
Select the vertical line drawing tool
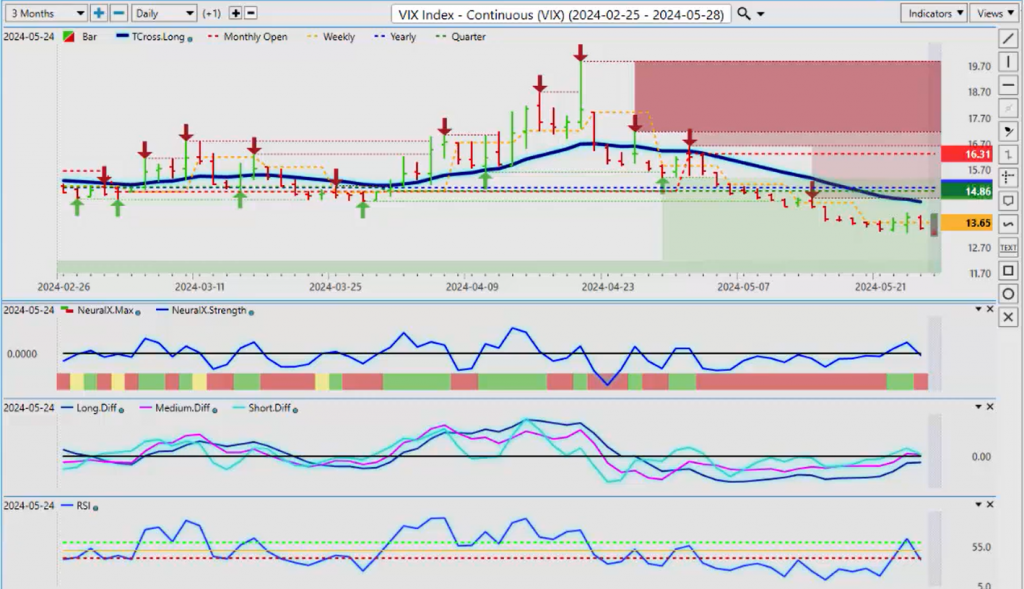pos(1008,62)
